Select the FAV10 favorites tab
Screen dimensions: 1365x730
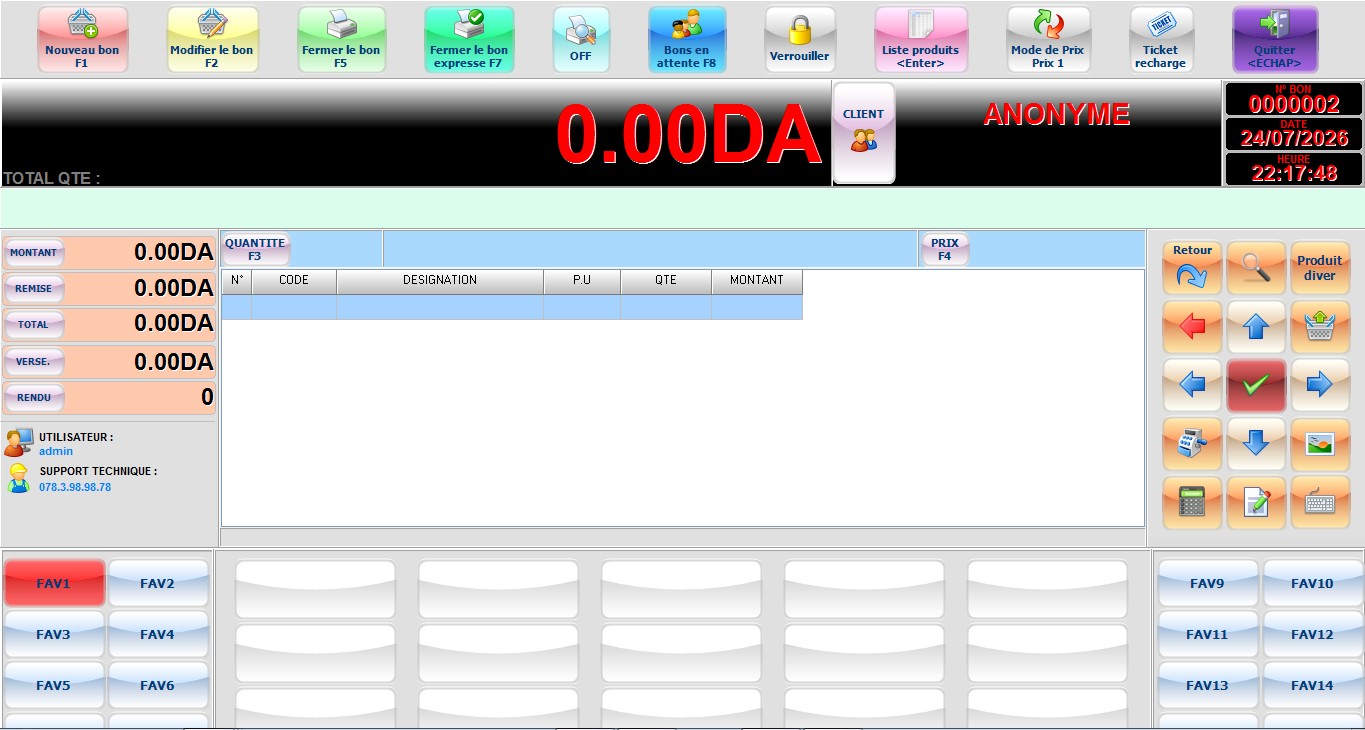pyautogui.click(x=1312, y=583)
